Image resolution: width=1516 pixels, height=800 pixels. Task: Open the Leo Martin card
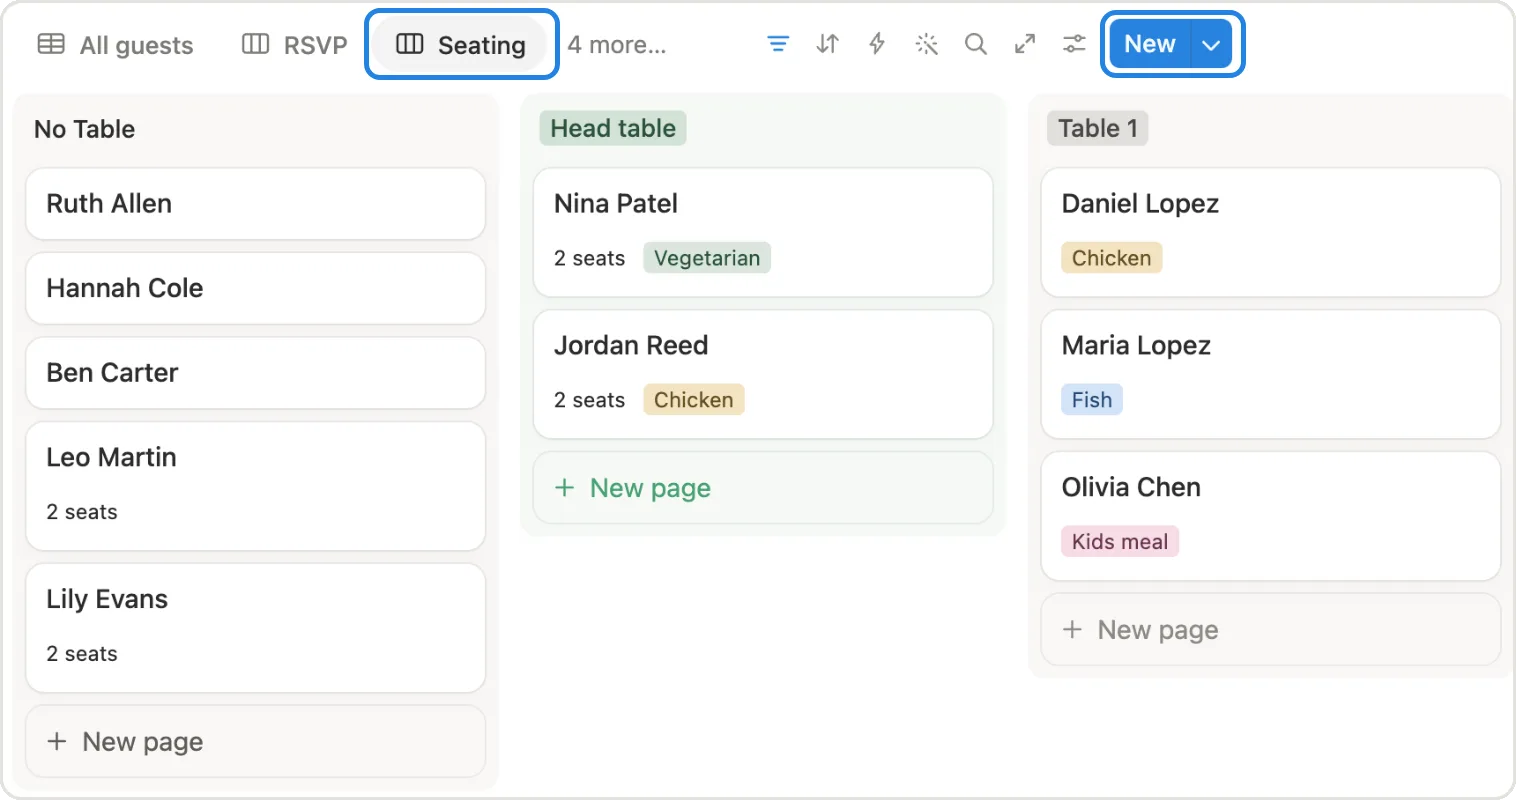click(256, 486)
